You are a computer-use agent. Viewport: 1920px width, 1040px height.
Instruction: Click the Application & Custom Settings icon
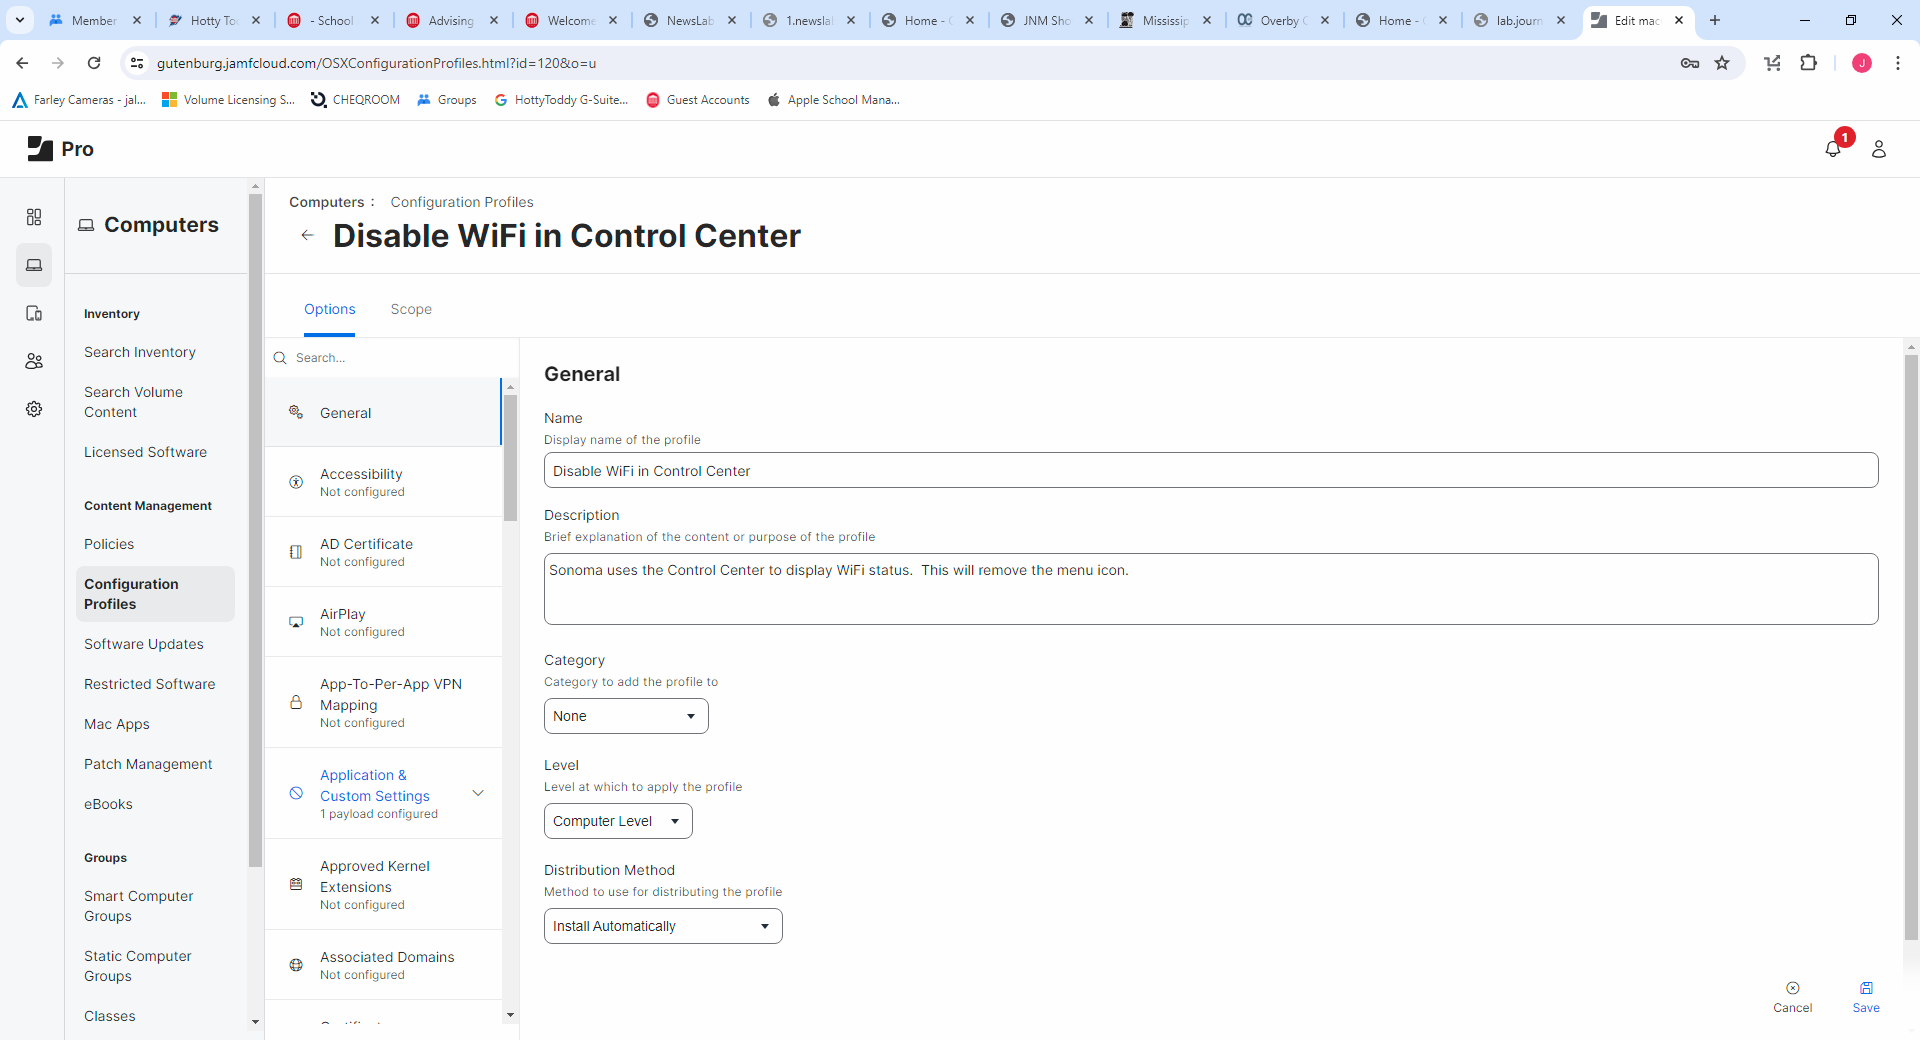click(296, 793)
